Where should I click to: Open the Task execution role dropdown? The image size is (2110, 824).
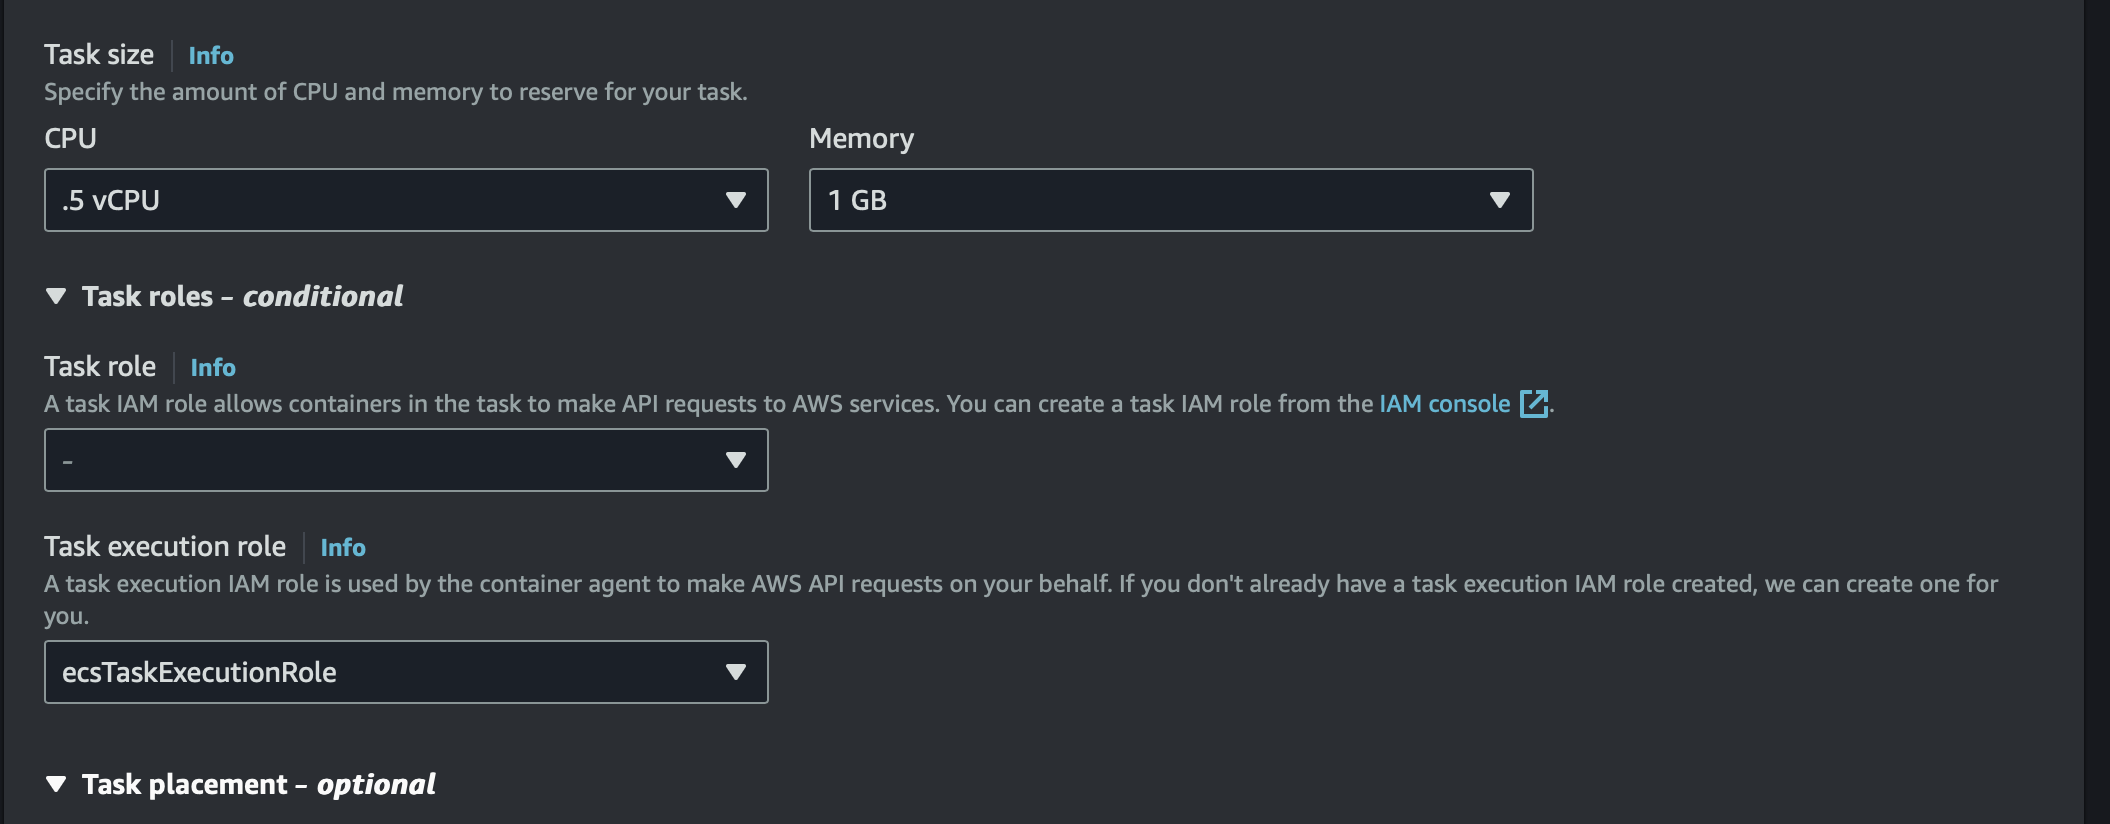click(406, 672)
